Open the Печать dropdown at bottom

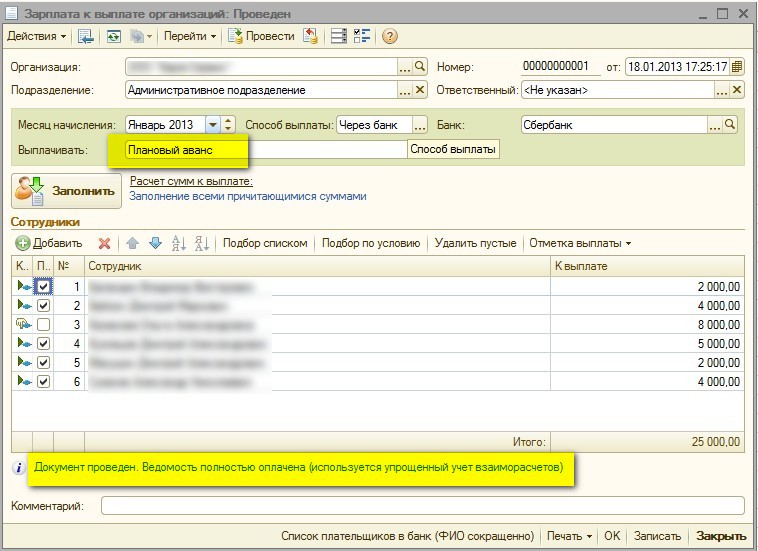(571, 536)
